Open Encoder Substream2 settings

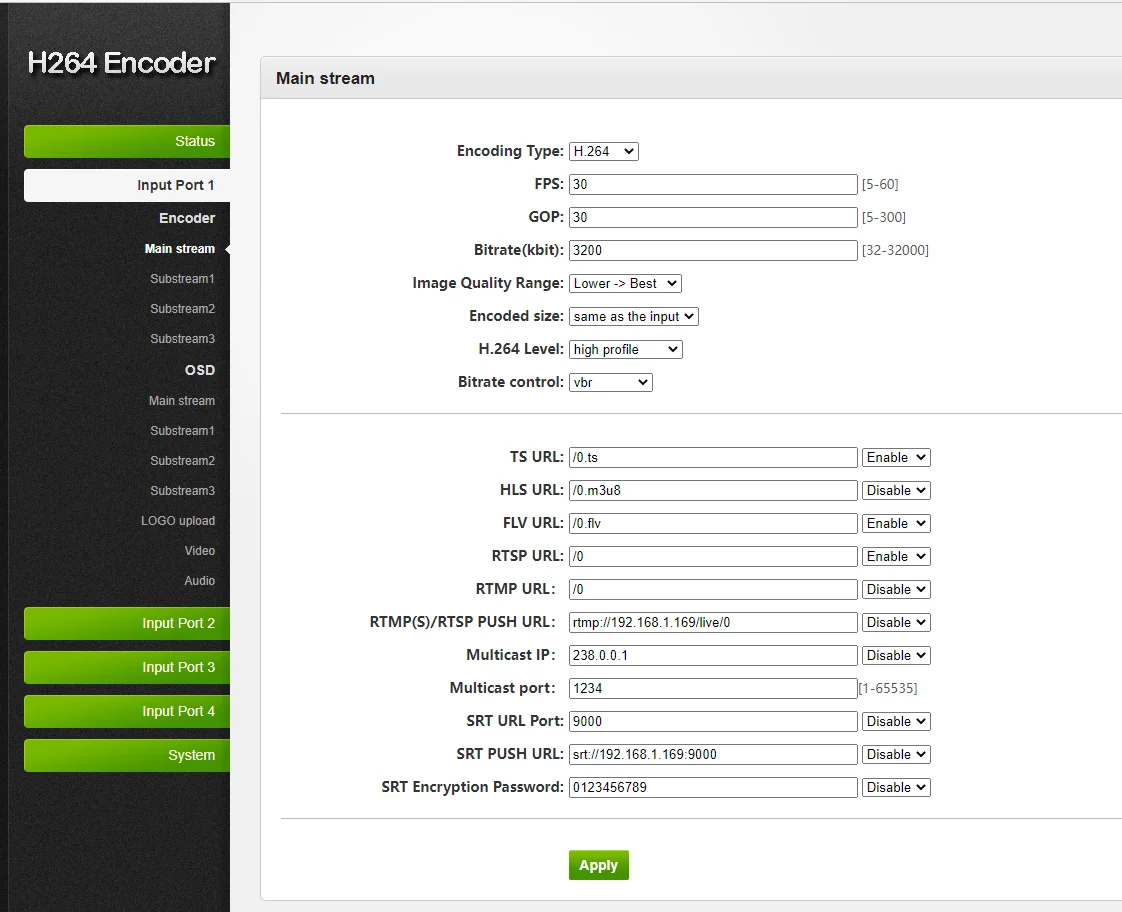click(x=182, y=309)
